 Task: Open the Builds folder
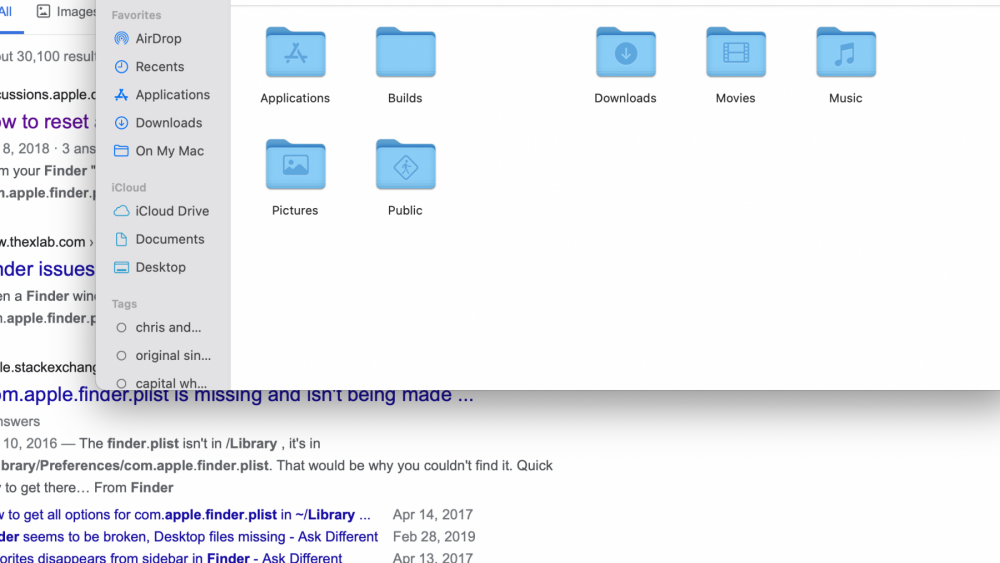406,52
